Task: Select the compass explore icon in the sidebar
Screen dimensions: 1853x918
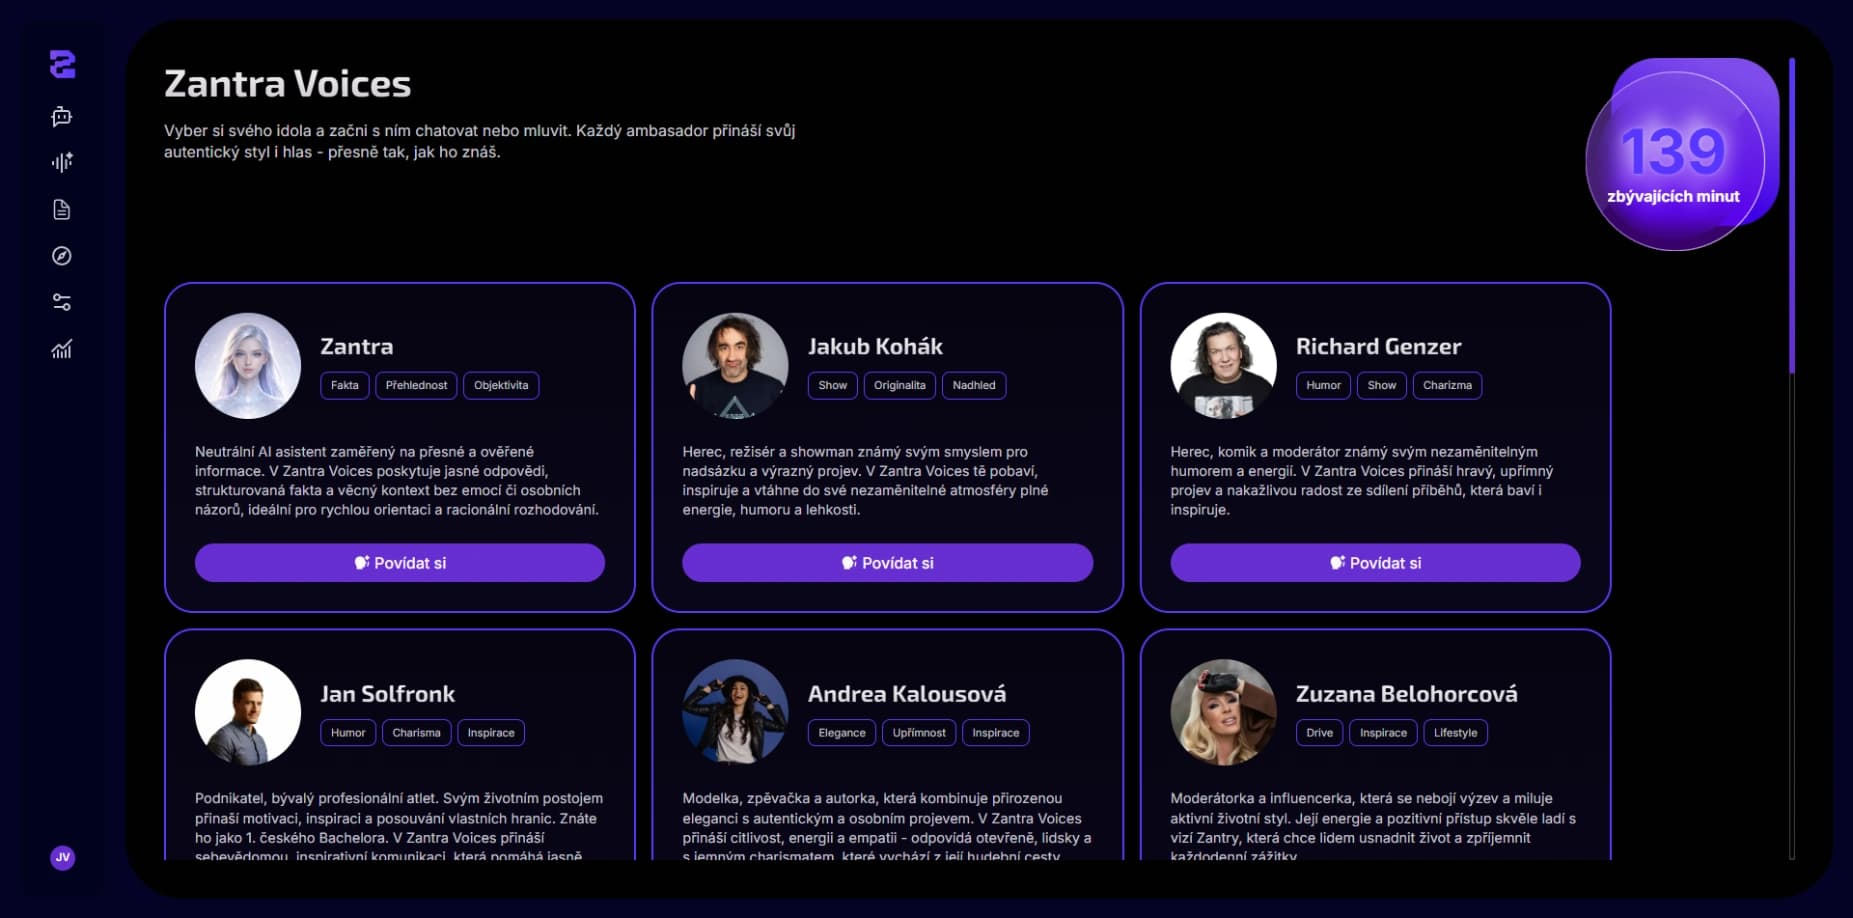Action: click(62, 257)
